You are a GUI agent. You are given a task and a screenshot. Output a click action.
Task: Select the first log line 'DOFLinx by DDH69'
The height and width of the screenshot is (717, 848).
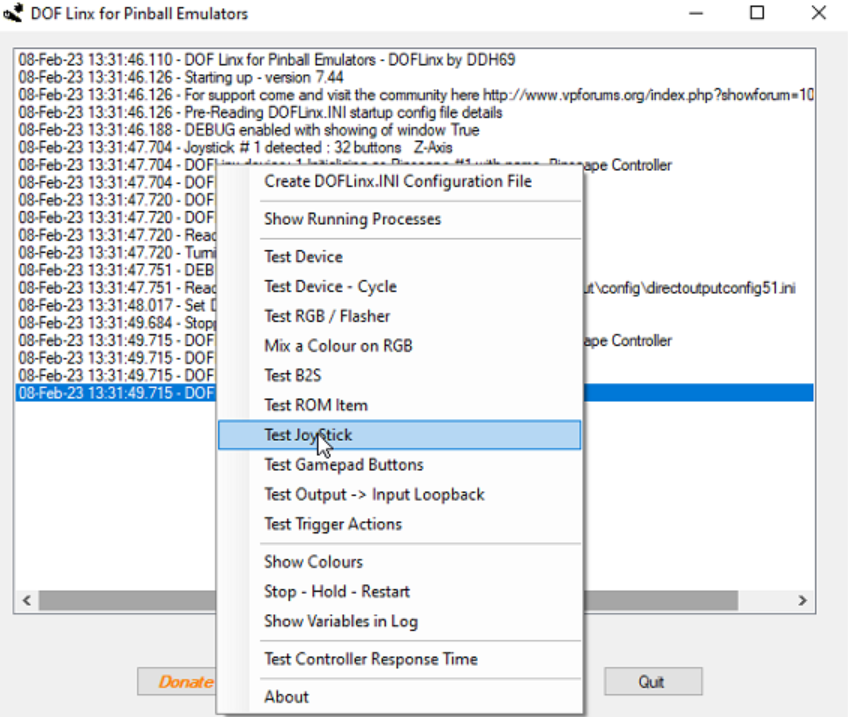tap(415, 60)
